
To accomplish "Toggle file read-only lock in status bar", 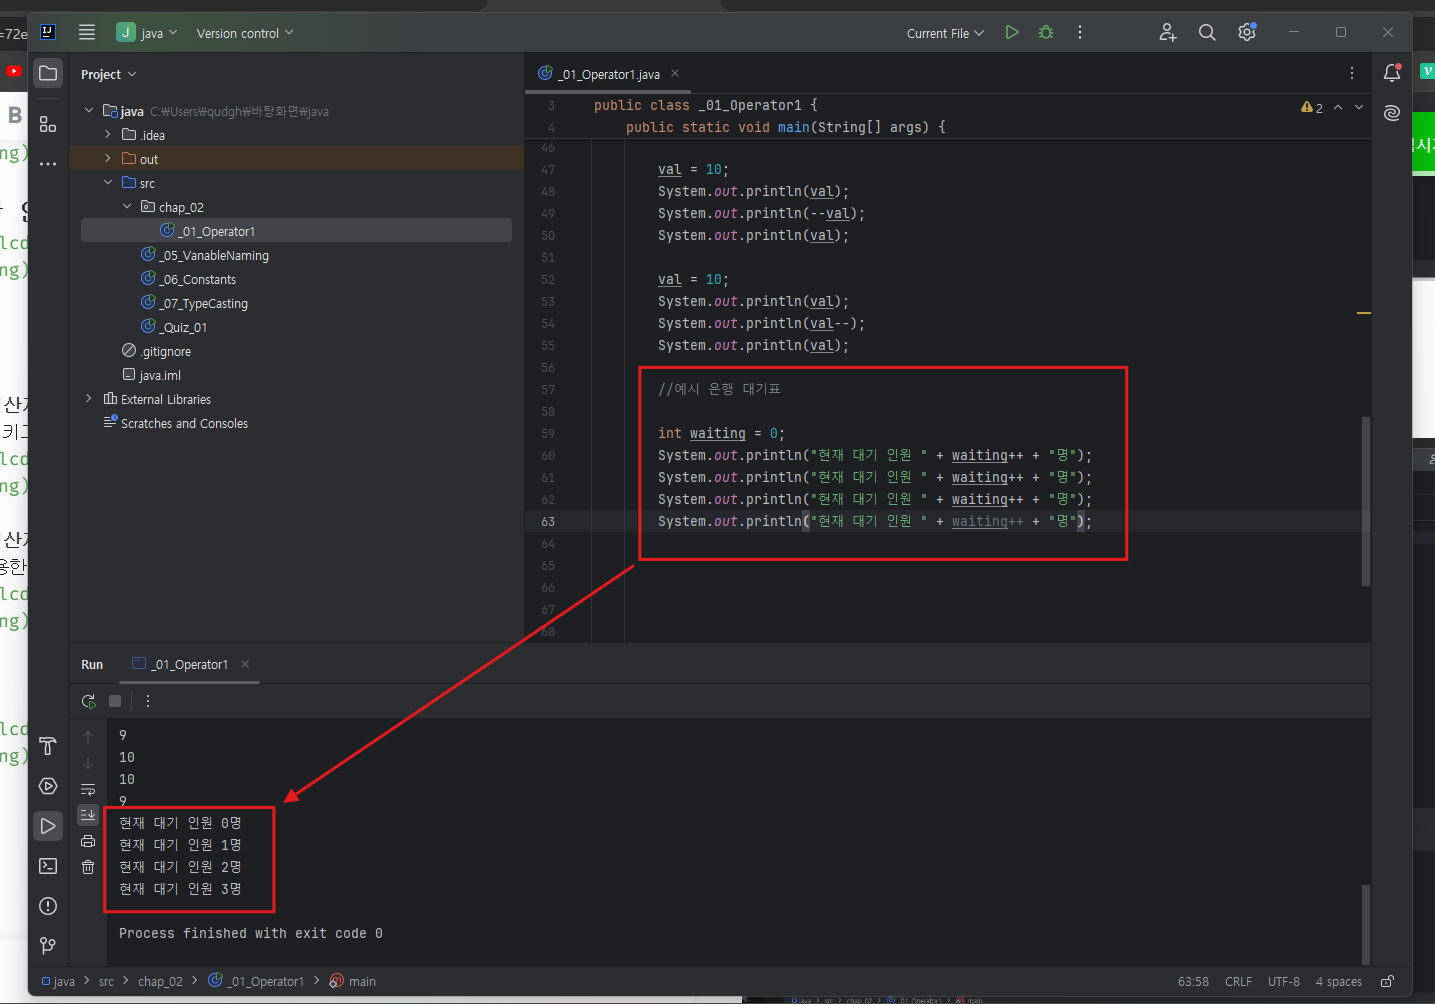I will point(1387,981).
